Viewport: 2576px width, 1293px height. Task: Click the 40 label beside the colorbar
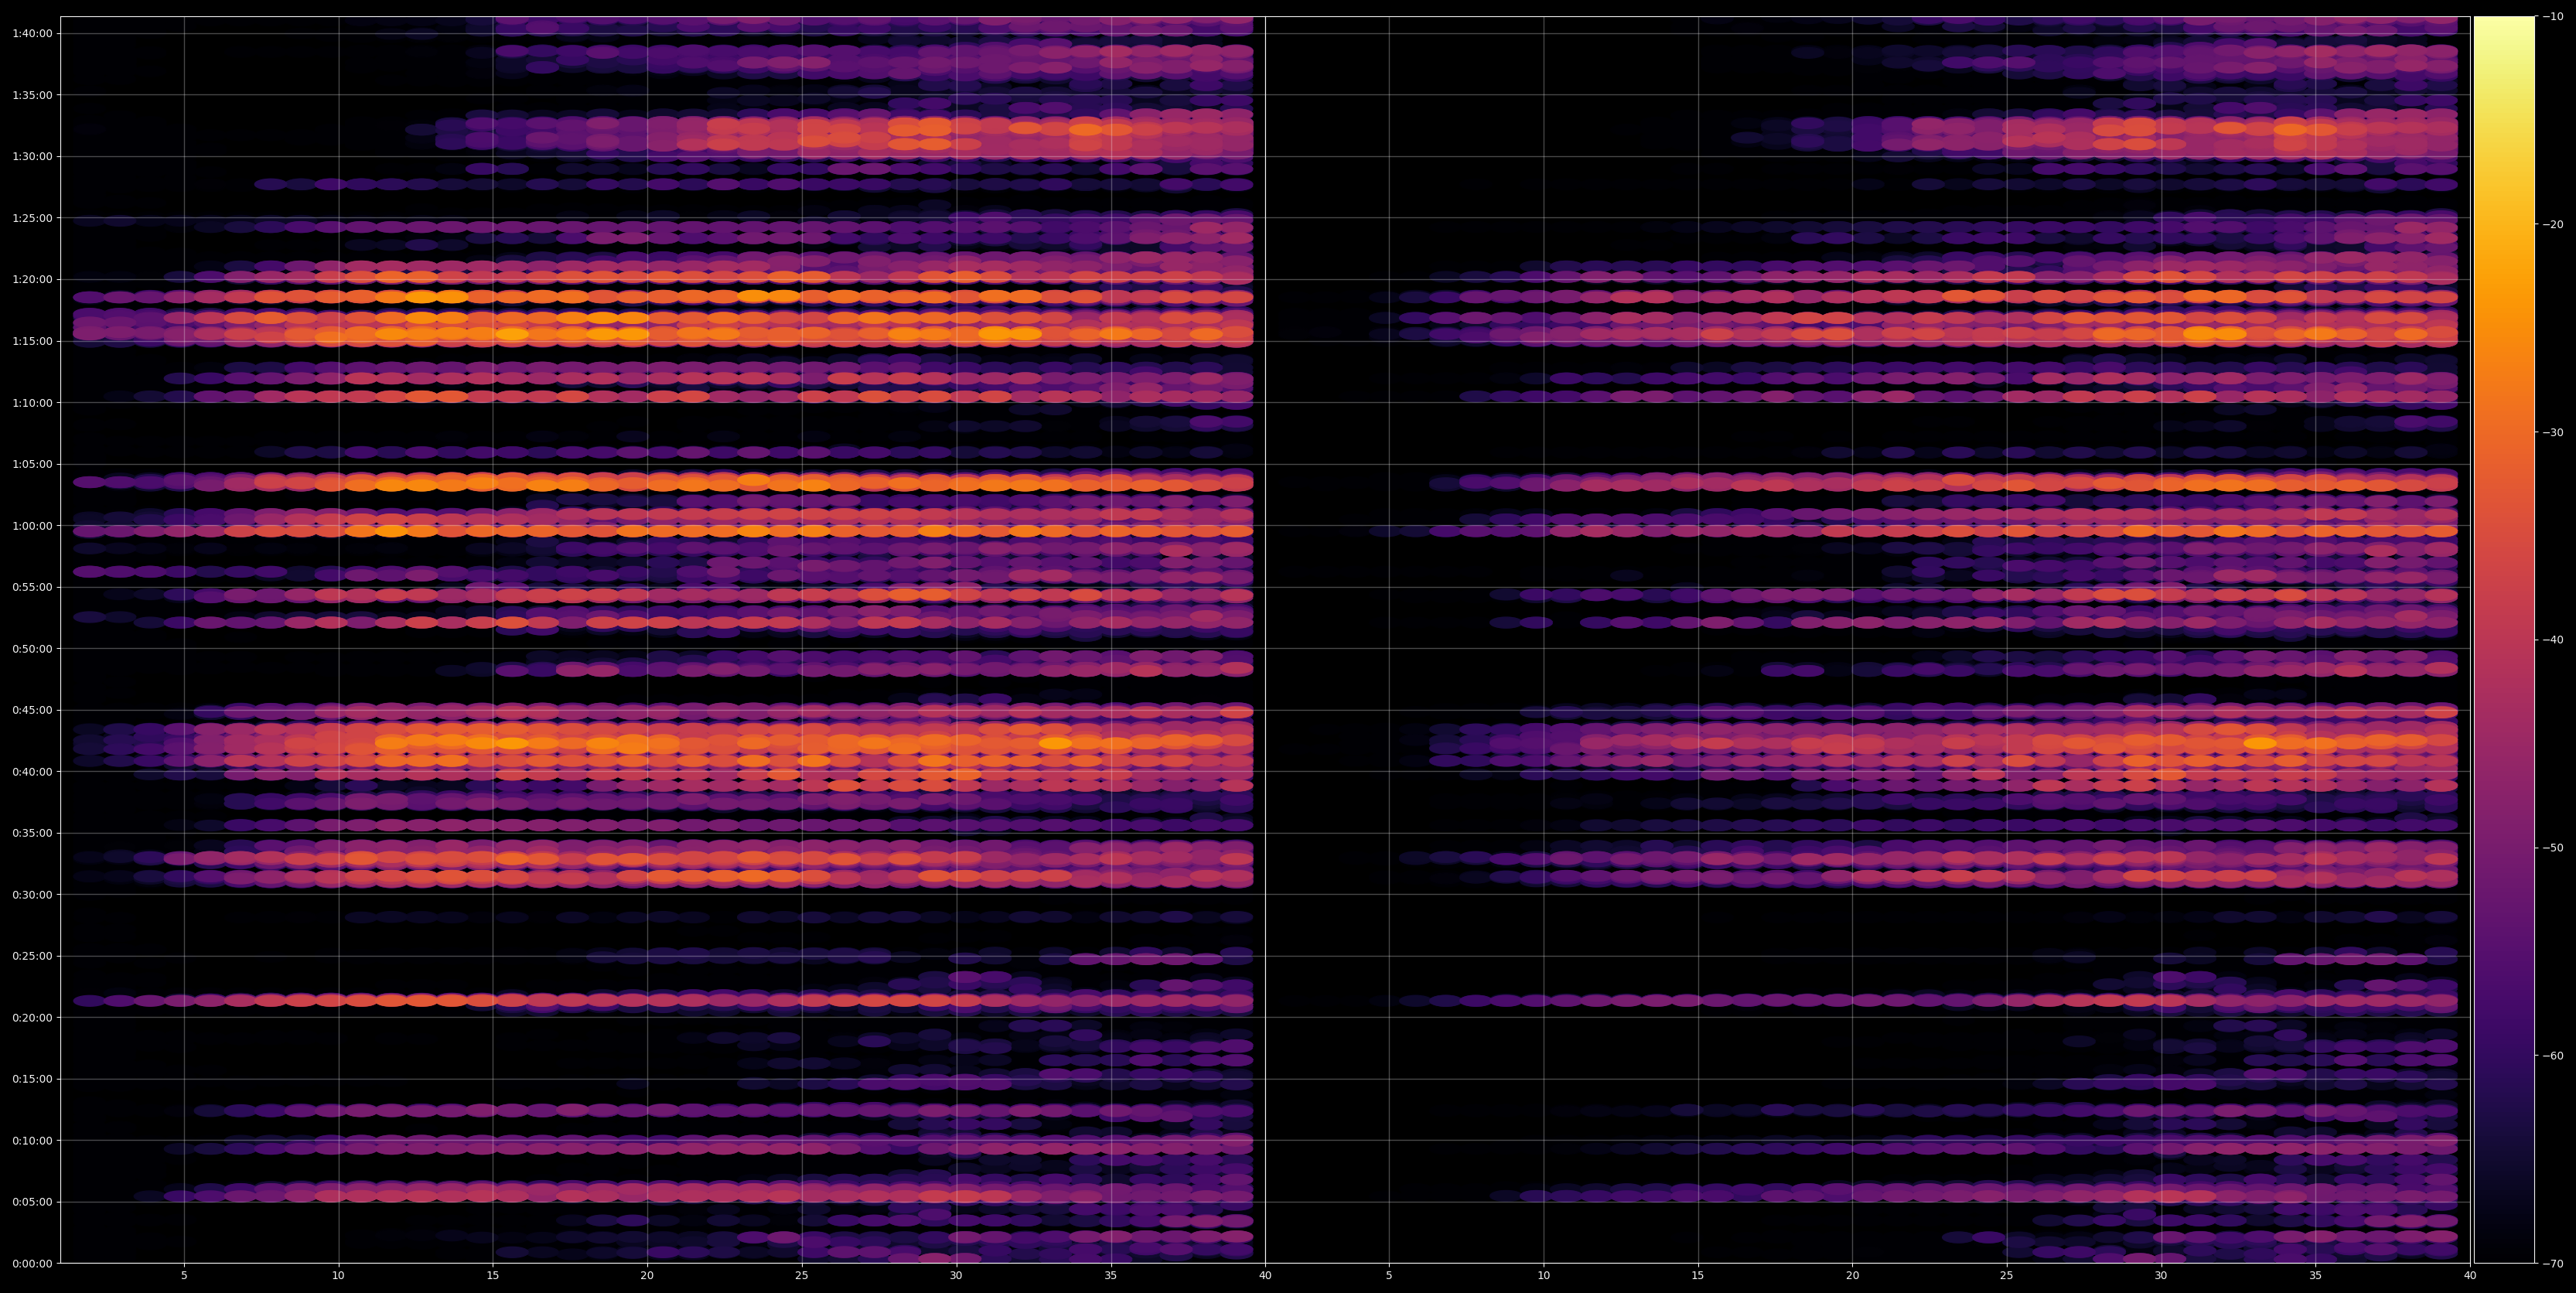pyautogui.click(x=2470, y=1275)
